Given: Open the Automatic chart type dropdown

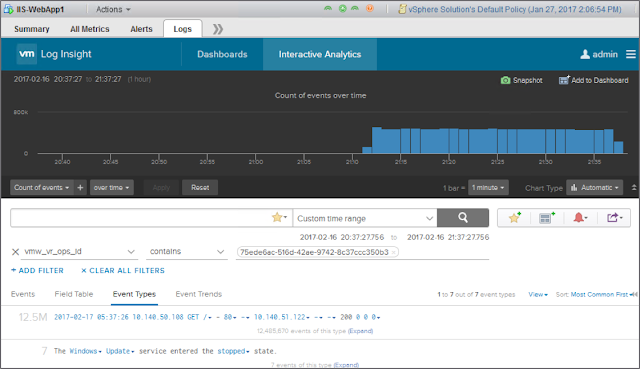Looking at the screenshot, I should [x=595, y=187].
